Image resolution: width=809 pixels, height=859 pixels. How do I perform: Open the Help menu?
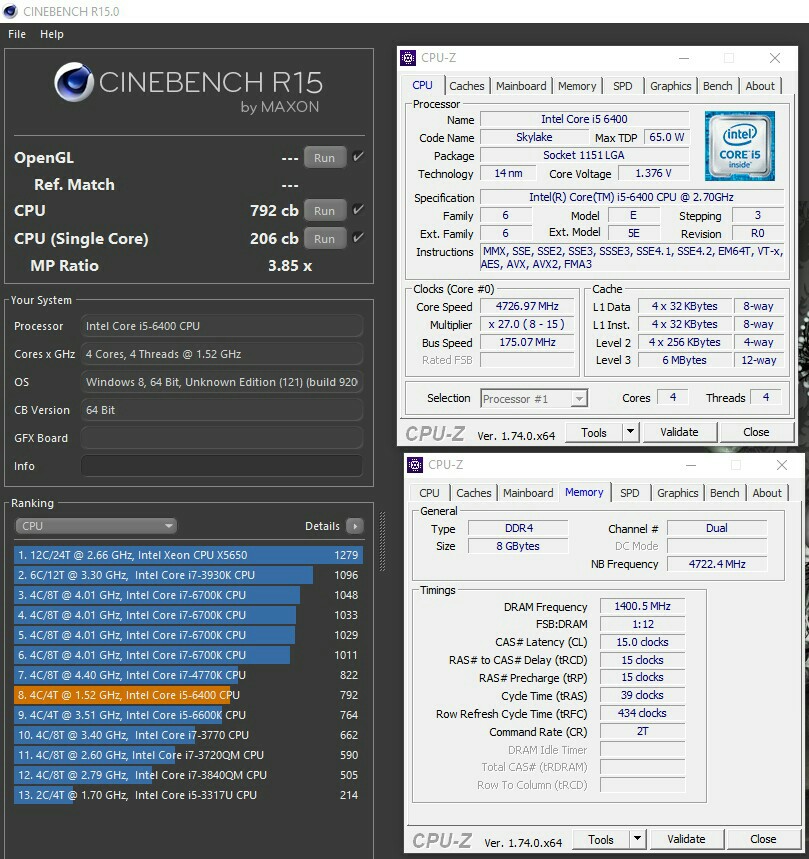tap(51, 34)
